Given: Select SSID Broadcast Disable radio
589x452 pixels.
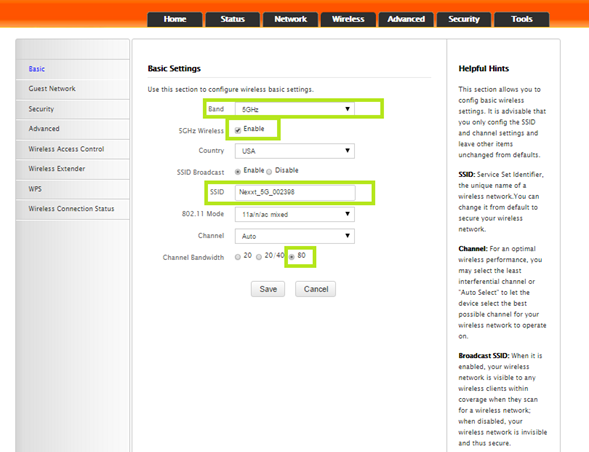Looking at the screenshot, I should 269,172.
